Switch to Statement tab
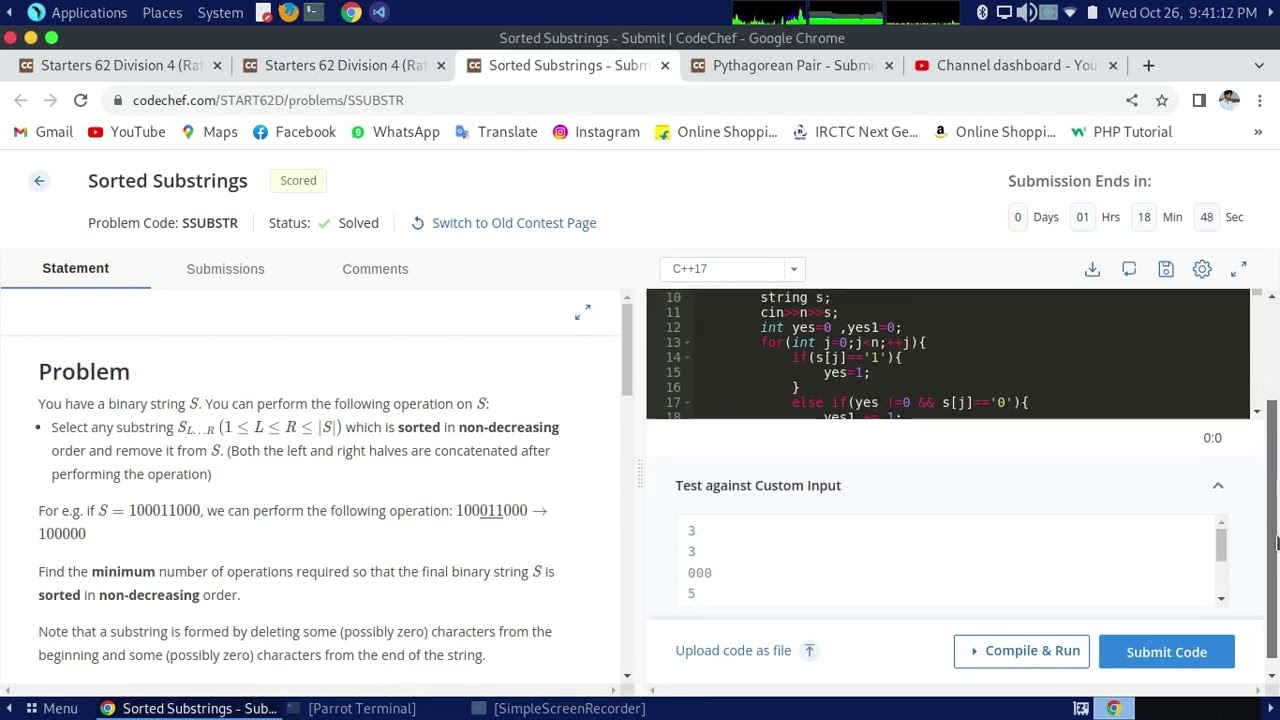The height and width of the screenshot is (720, 1280). tap(76, 268)
